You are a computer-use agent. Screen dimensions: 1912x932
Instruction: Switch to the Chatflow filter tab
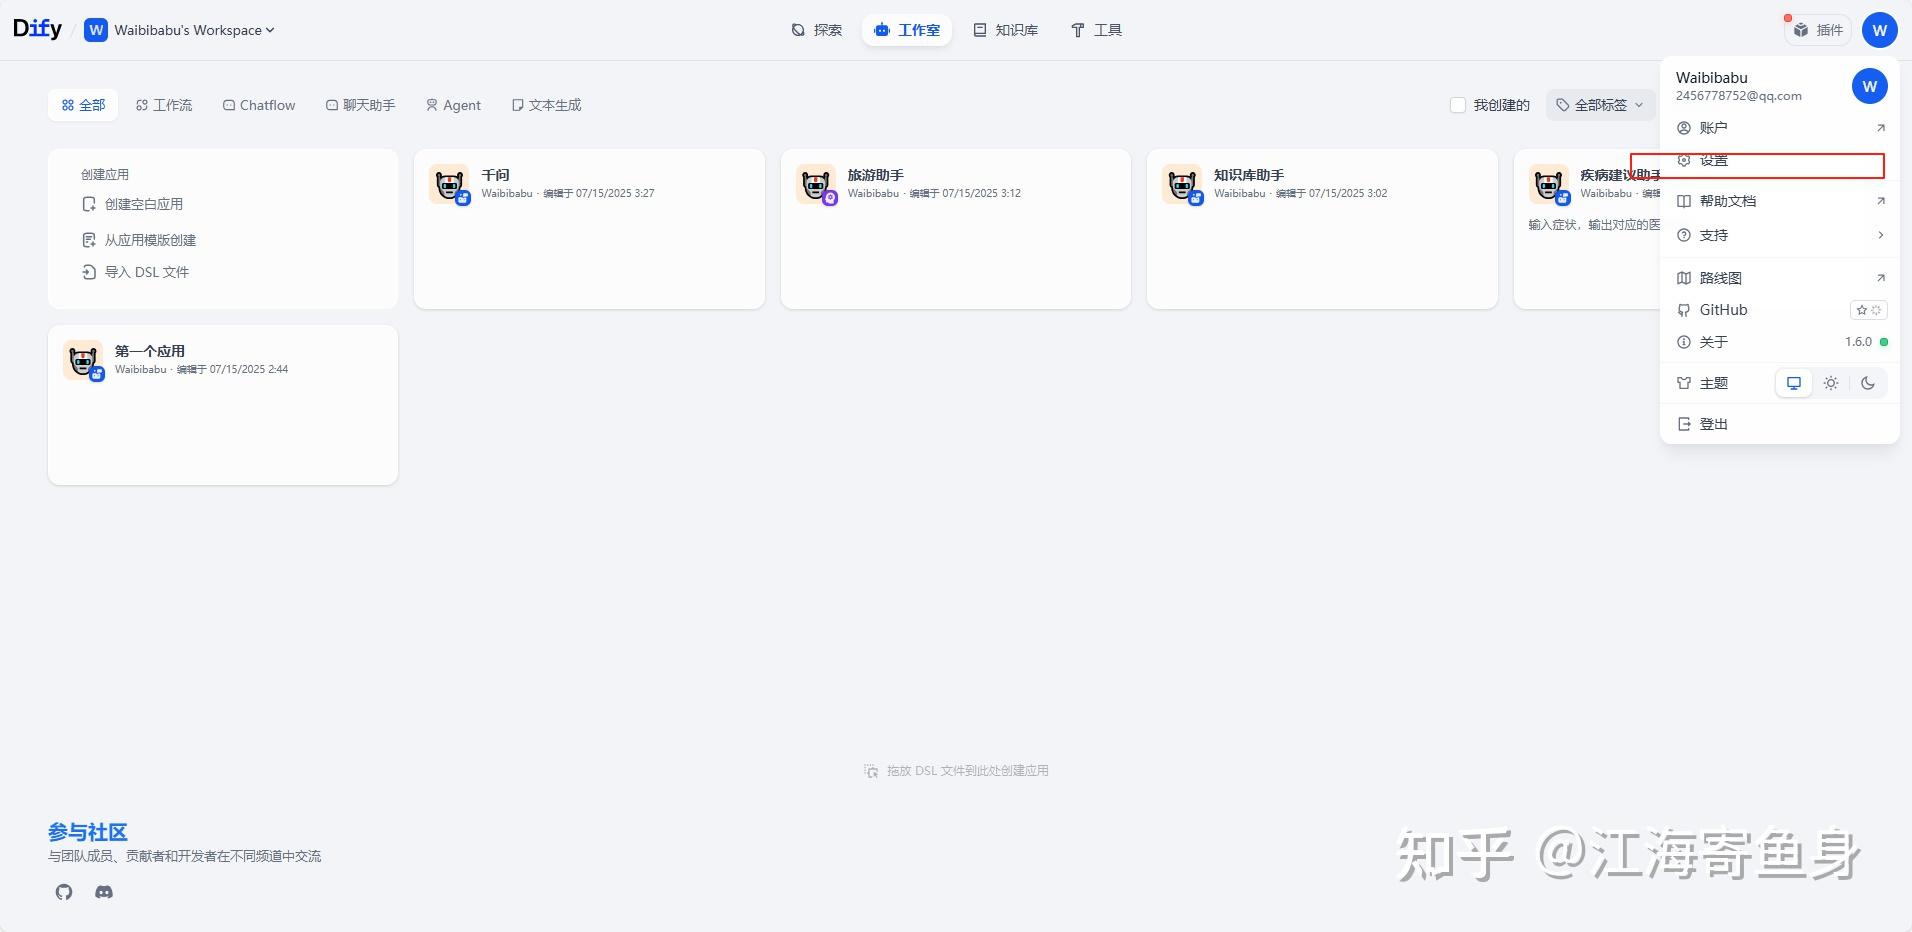[258, 104]
